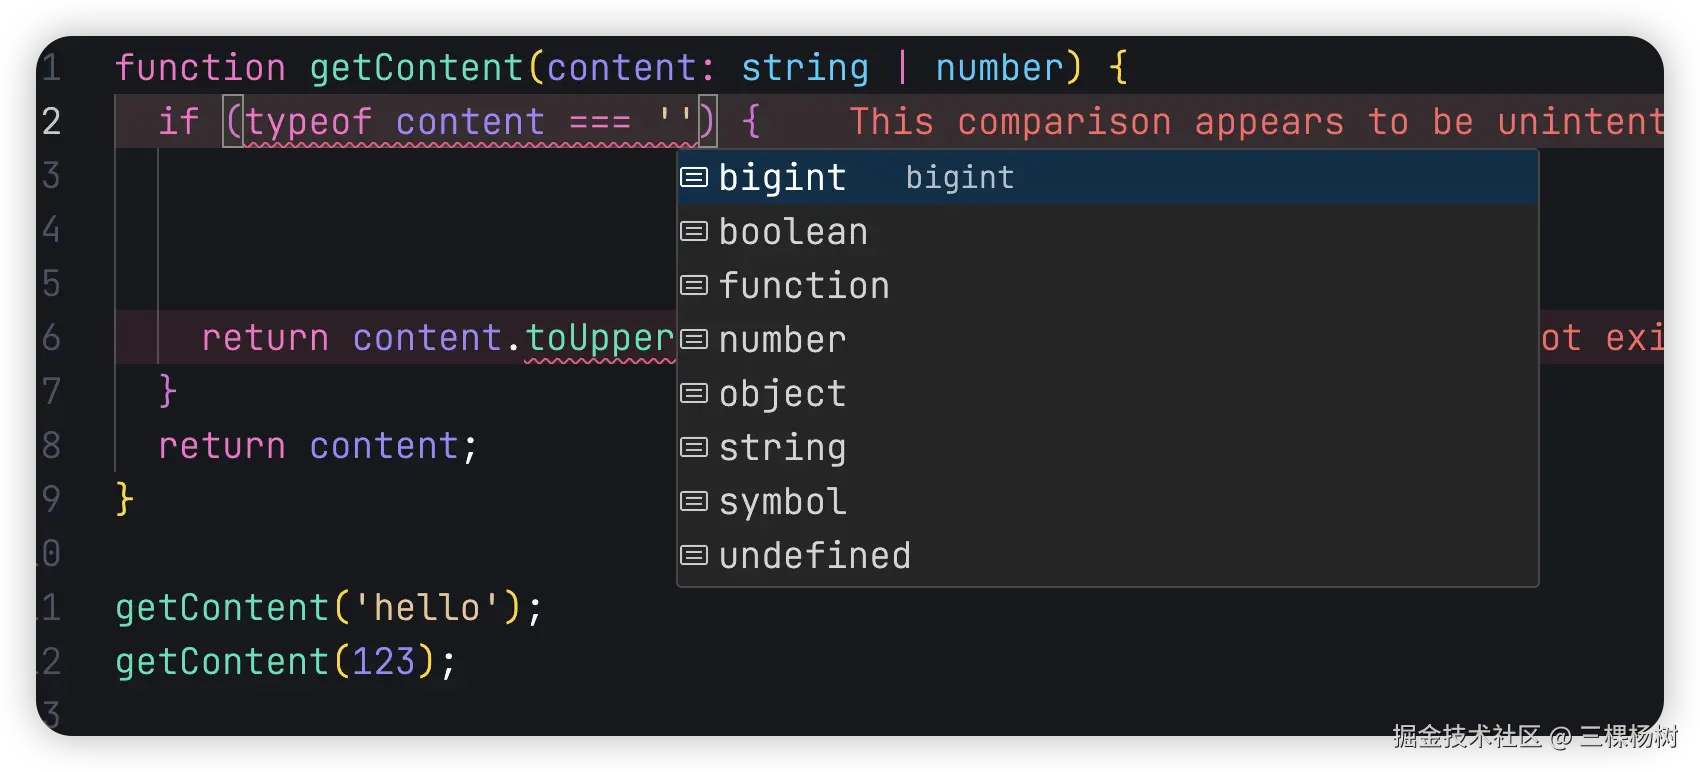Select the string autocomplete entry
Viewport: 1700px width, 772px height.
pyautogui.click(x=782, y=448)
